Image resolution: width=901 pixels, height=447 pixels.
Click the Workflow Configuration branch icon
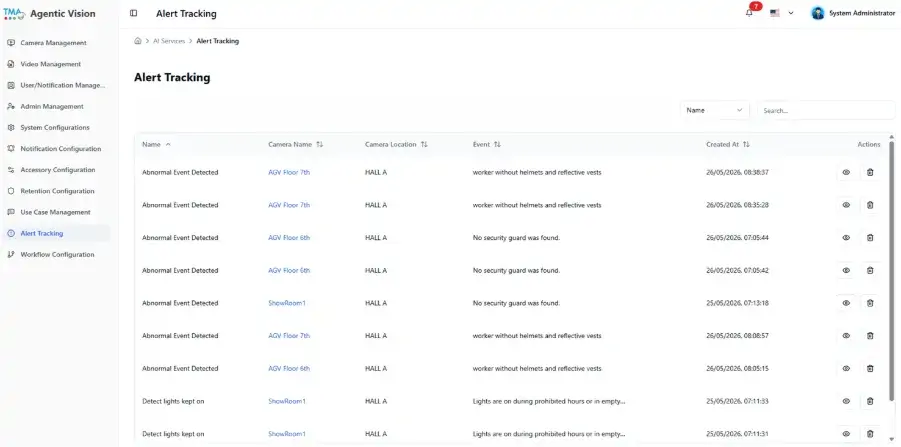click(x=10, y=255)
